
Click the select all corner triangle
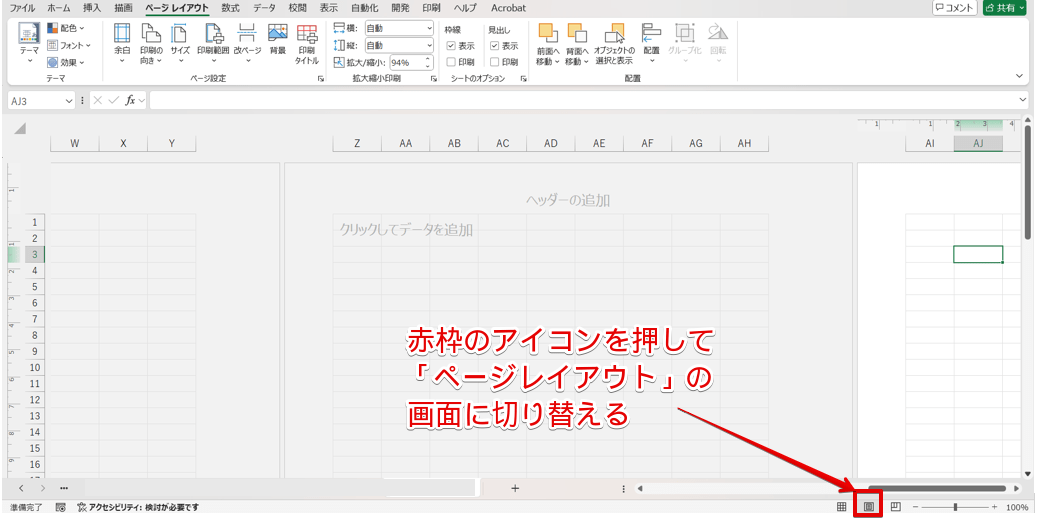point(19,129)
